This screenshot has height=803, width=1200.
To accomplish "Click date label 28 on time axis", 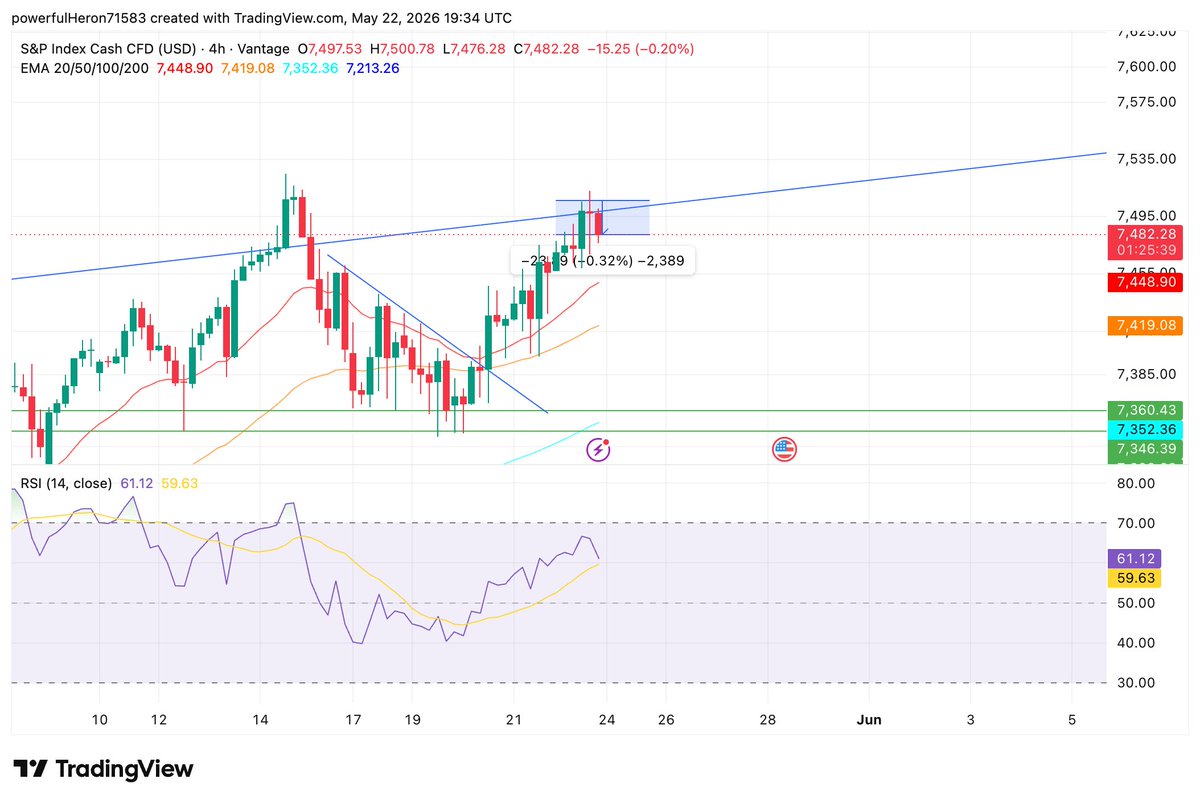I will tap(767, 720).
